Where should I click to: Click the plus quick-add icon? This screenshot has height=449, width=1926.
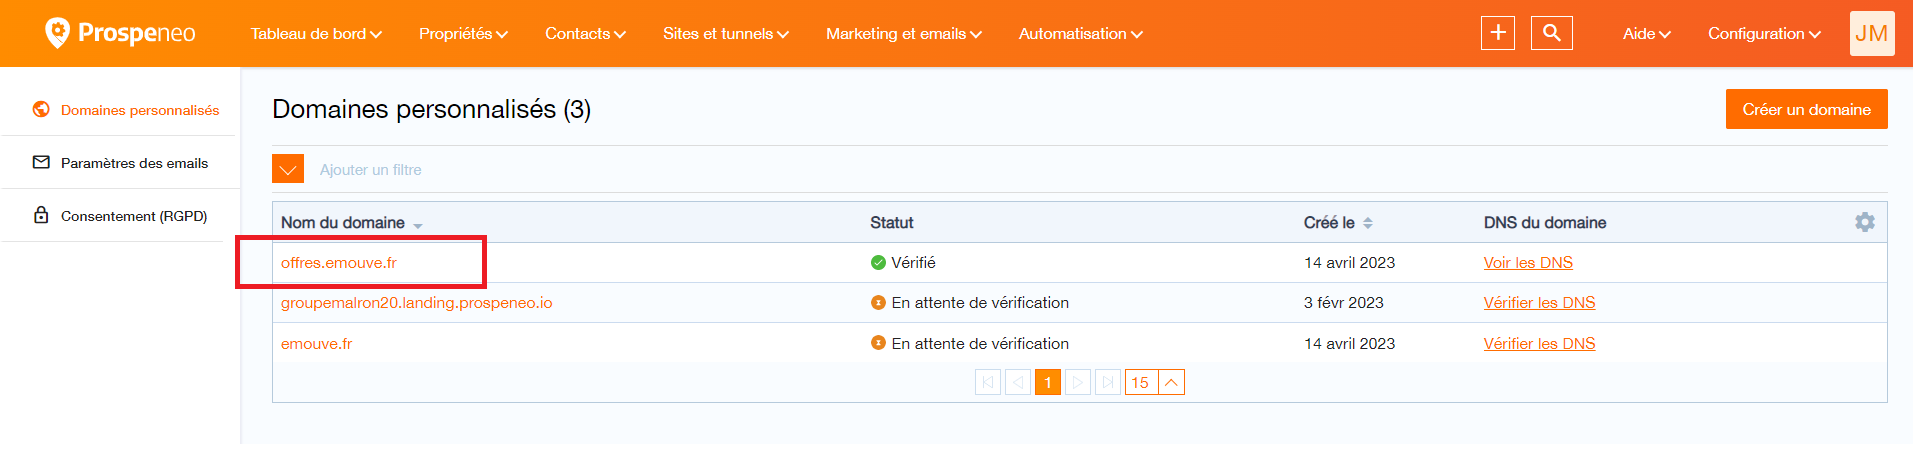point(1498,33)
